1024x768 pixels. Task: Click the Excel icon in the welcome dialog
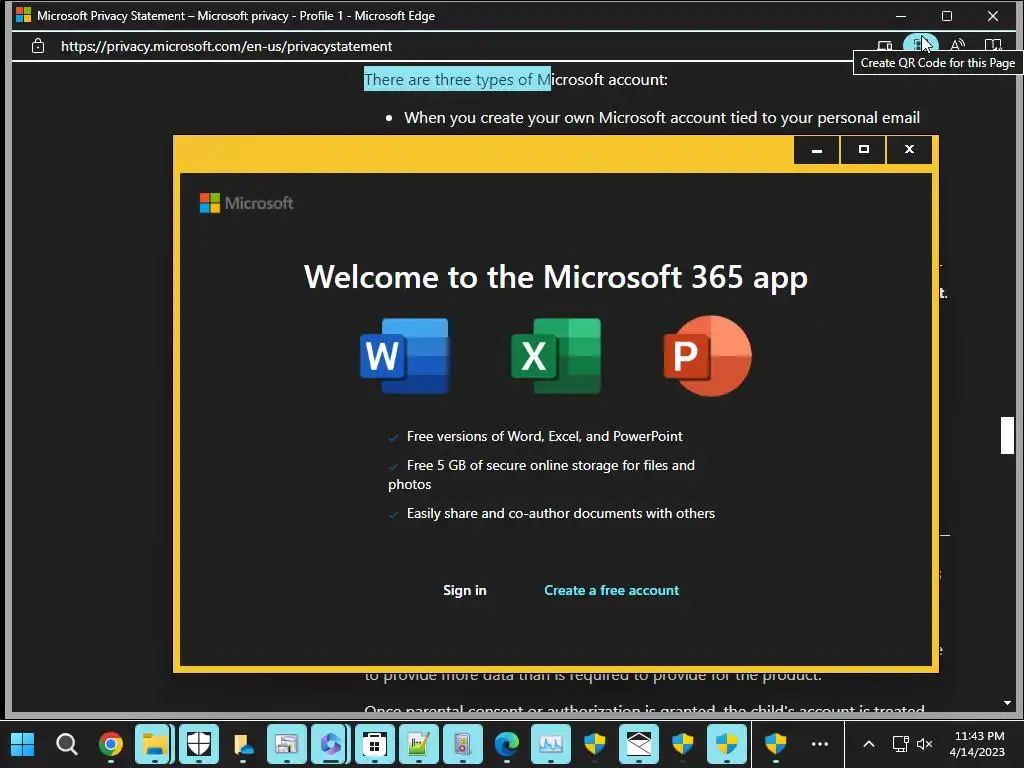click(556, 356)
